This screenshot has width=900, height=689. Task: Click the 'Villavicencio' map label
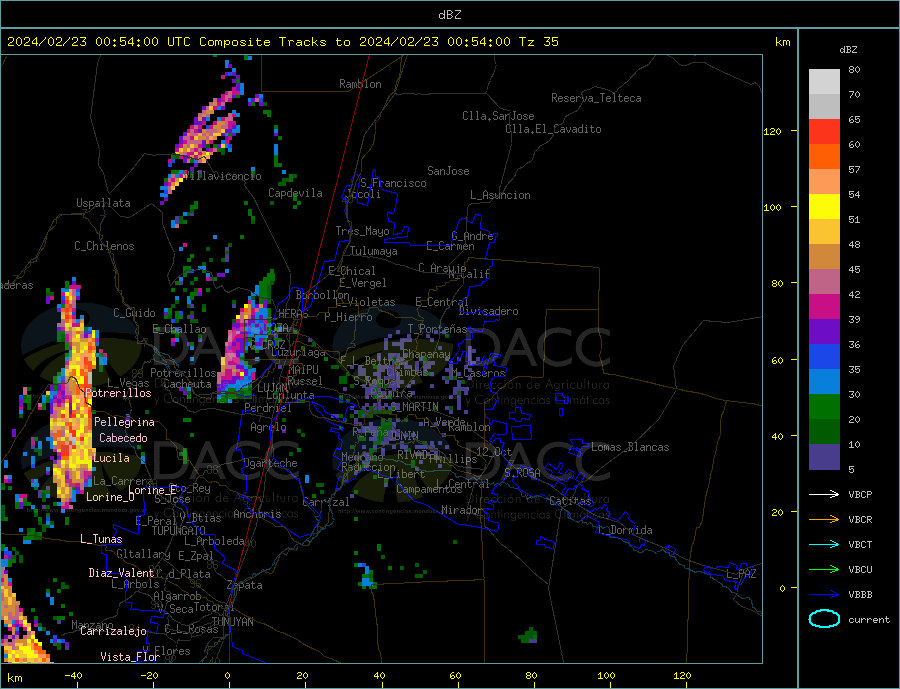[x=224, y=176]
